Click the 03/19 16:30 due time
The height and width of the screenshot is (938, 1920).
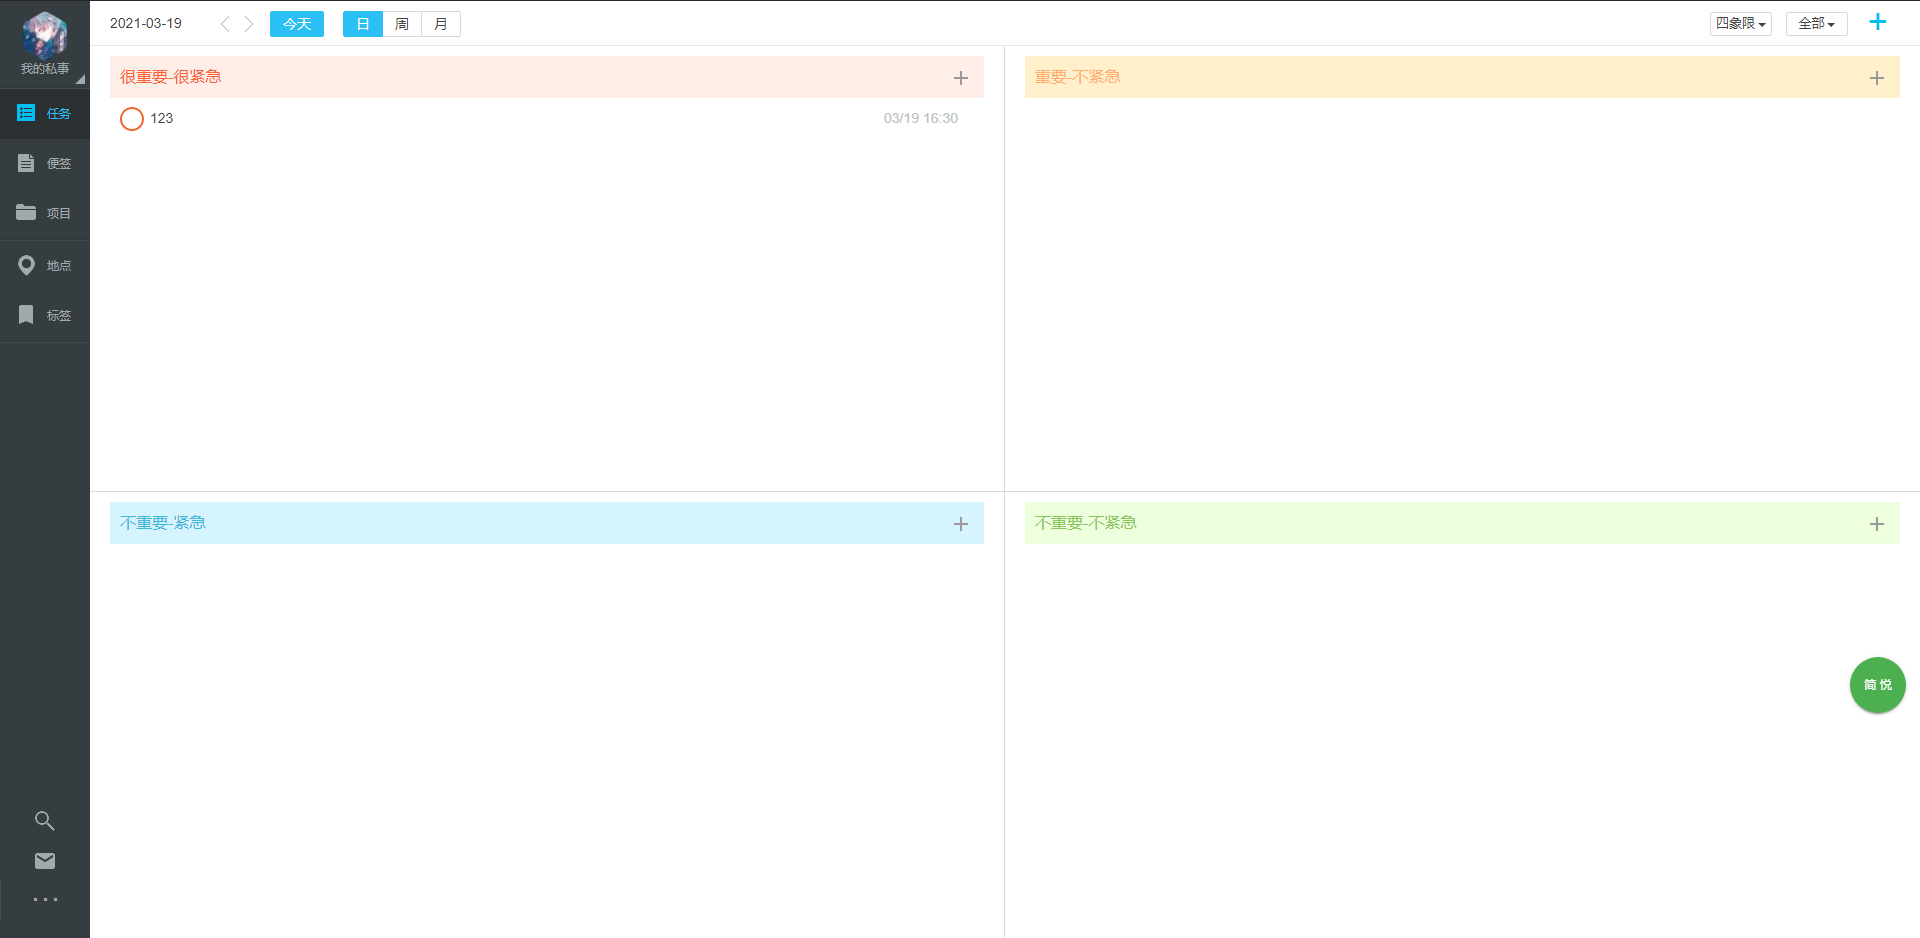[x=921, y=118]
